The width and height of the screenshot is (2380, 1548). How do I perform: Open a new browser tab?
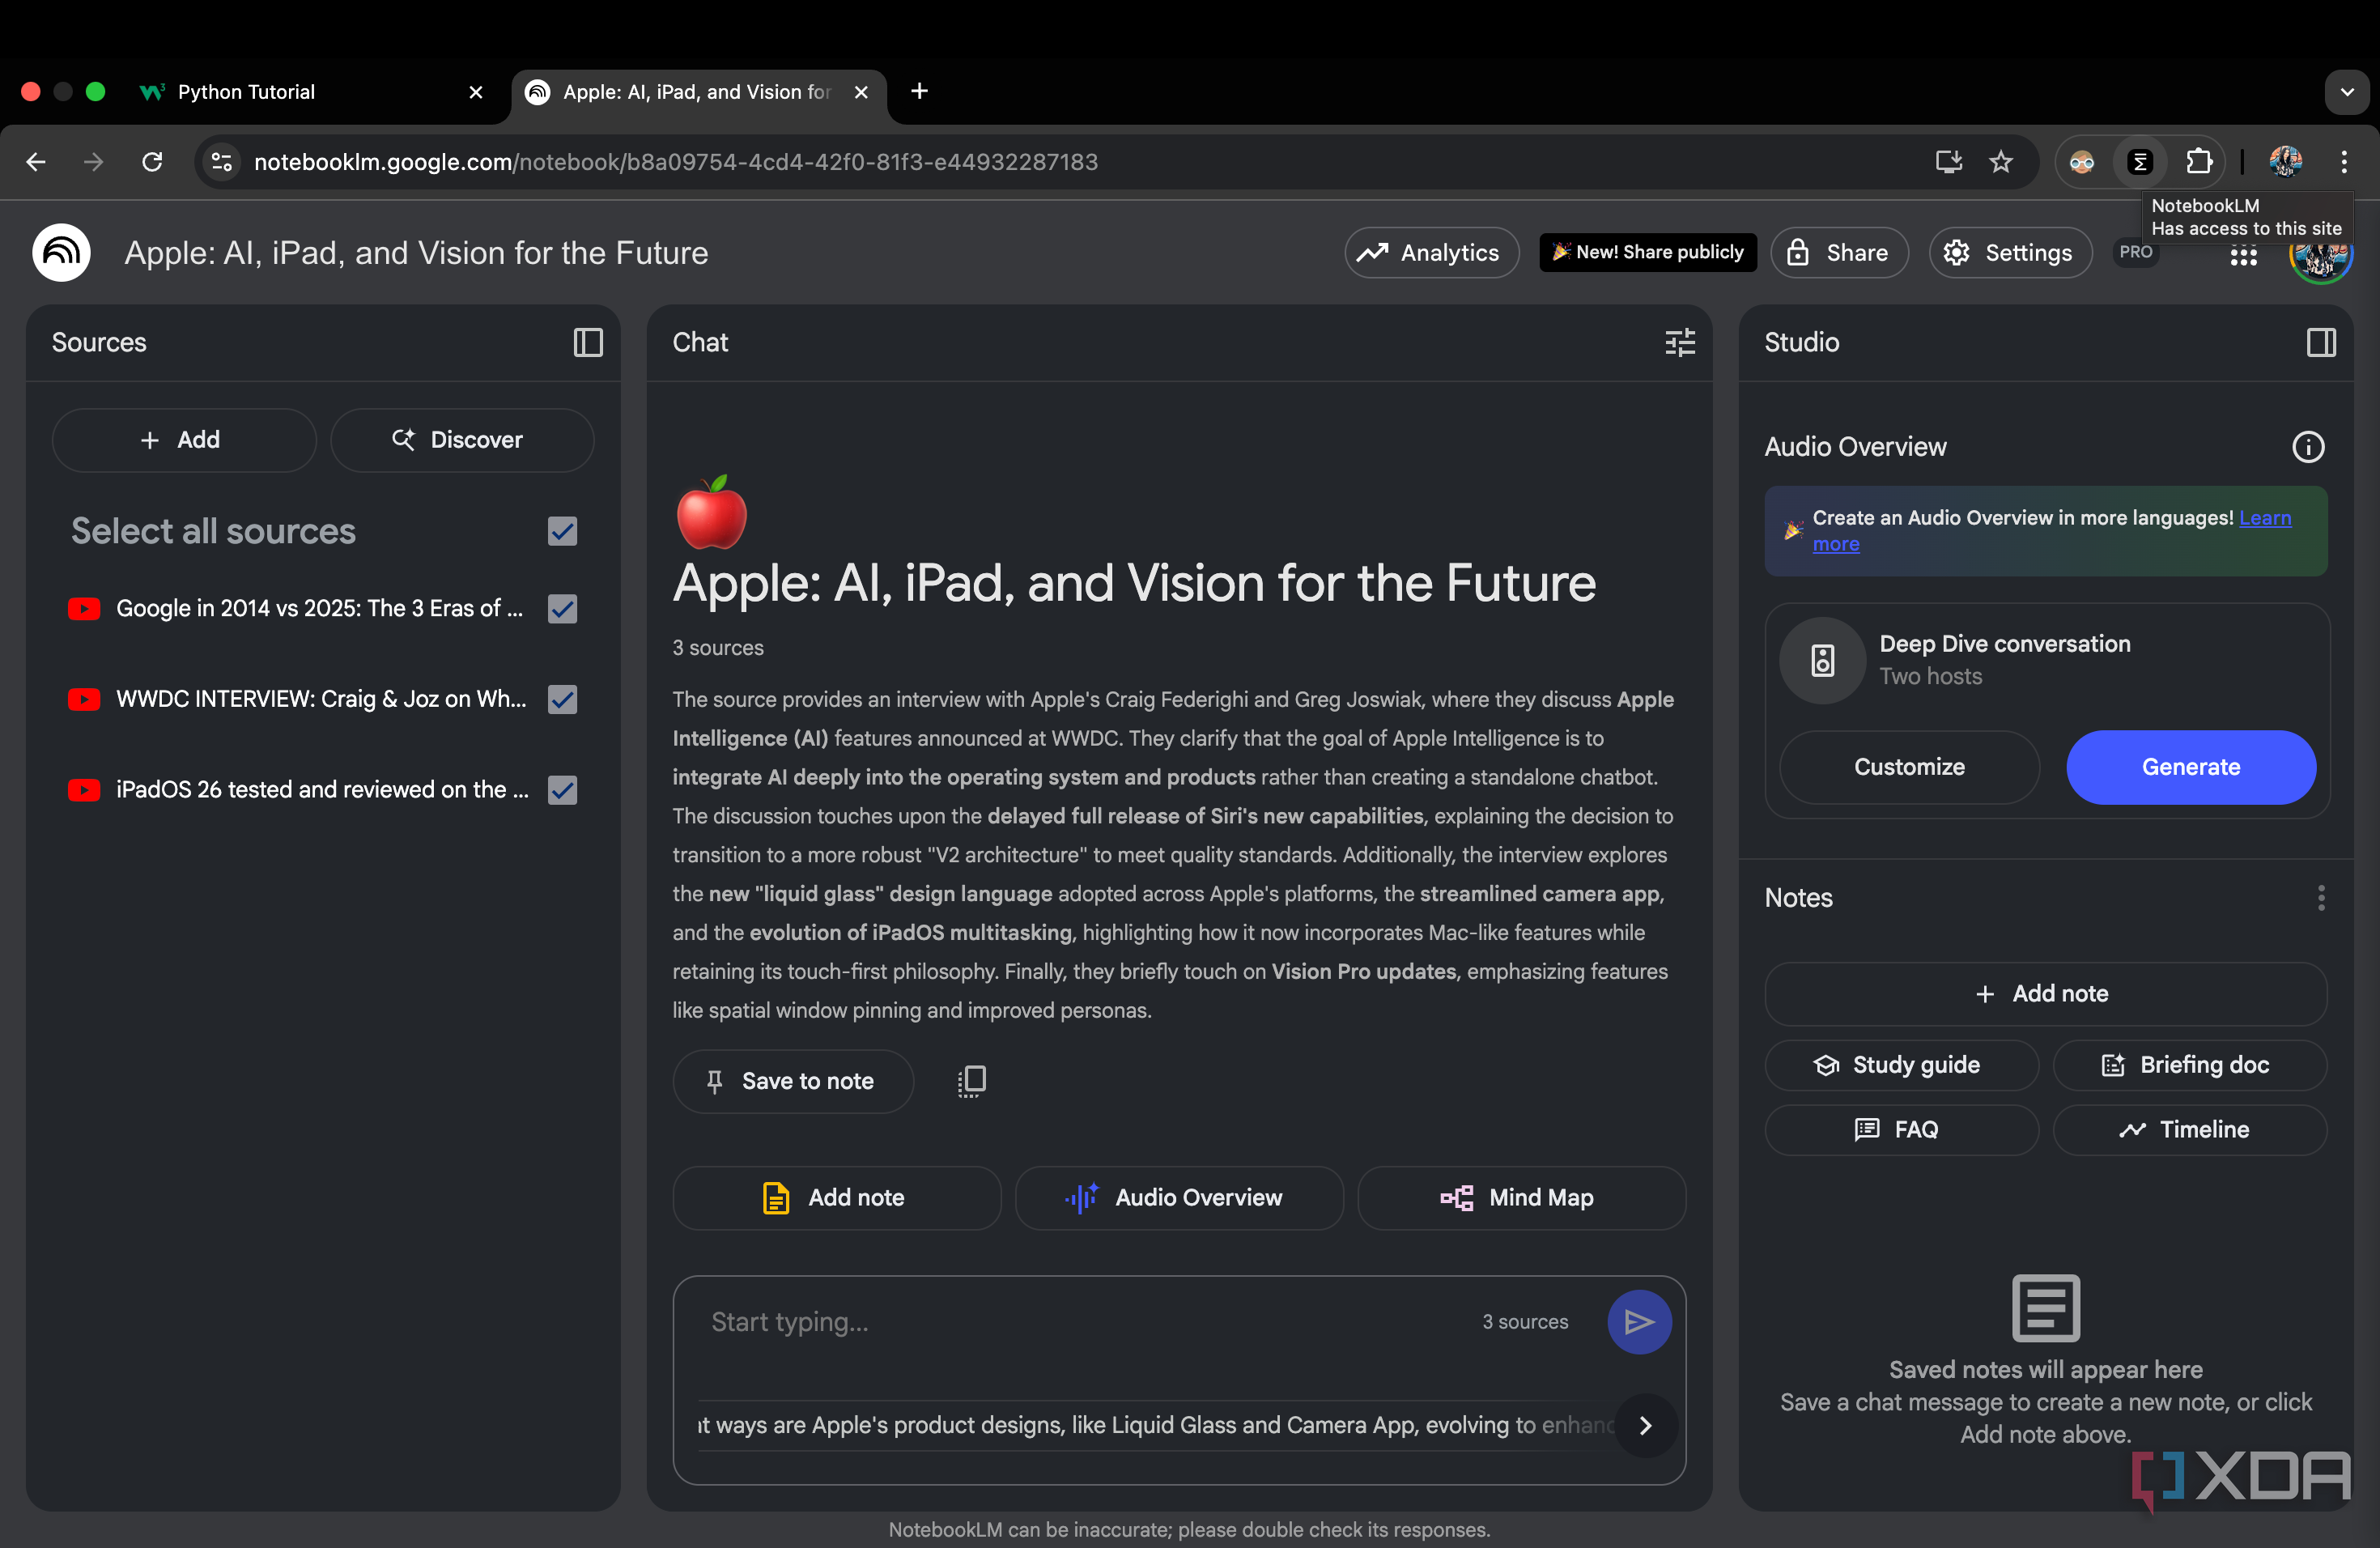(x=919, y=92)
